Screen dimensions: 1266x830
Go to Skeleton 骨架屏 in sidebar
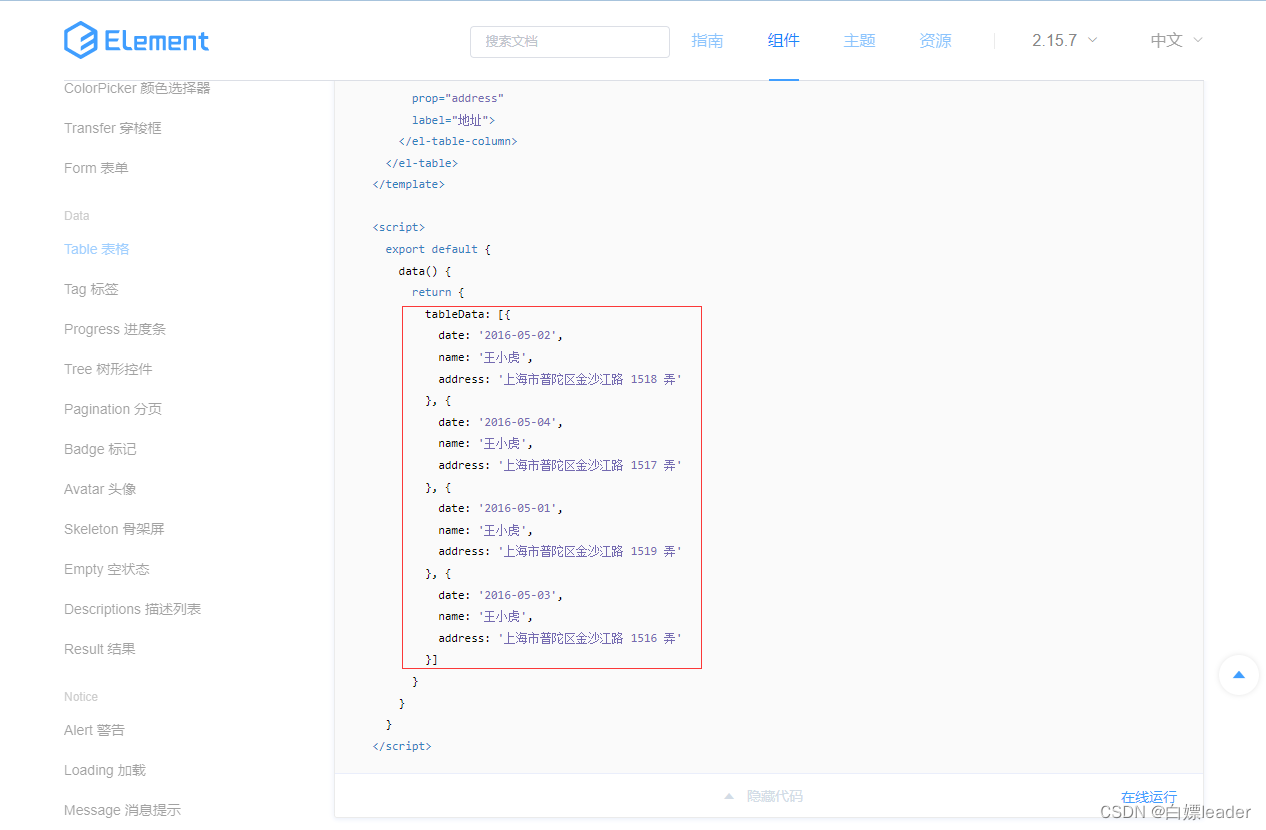(x=114, y=529)
